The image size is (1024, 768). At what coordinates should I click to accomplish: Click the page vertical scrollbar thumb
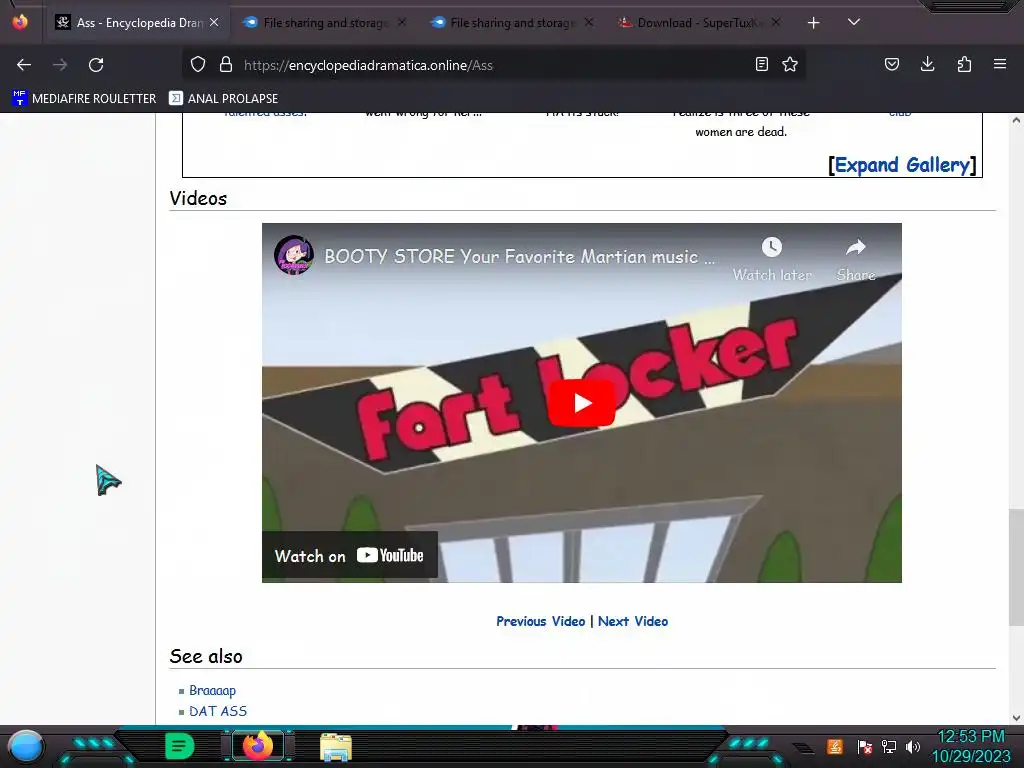1016,567
